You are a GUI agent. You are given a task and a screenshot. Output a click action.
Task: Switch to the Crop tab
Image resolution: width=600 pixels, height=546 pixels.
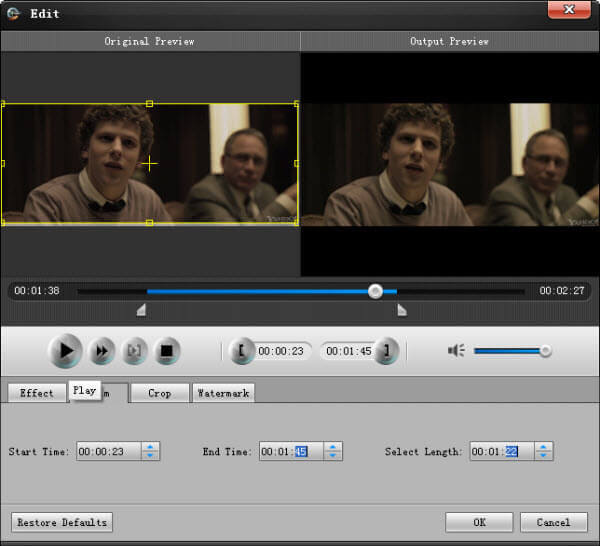point(160,393)
